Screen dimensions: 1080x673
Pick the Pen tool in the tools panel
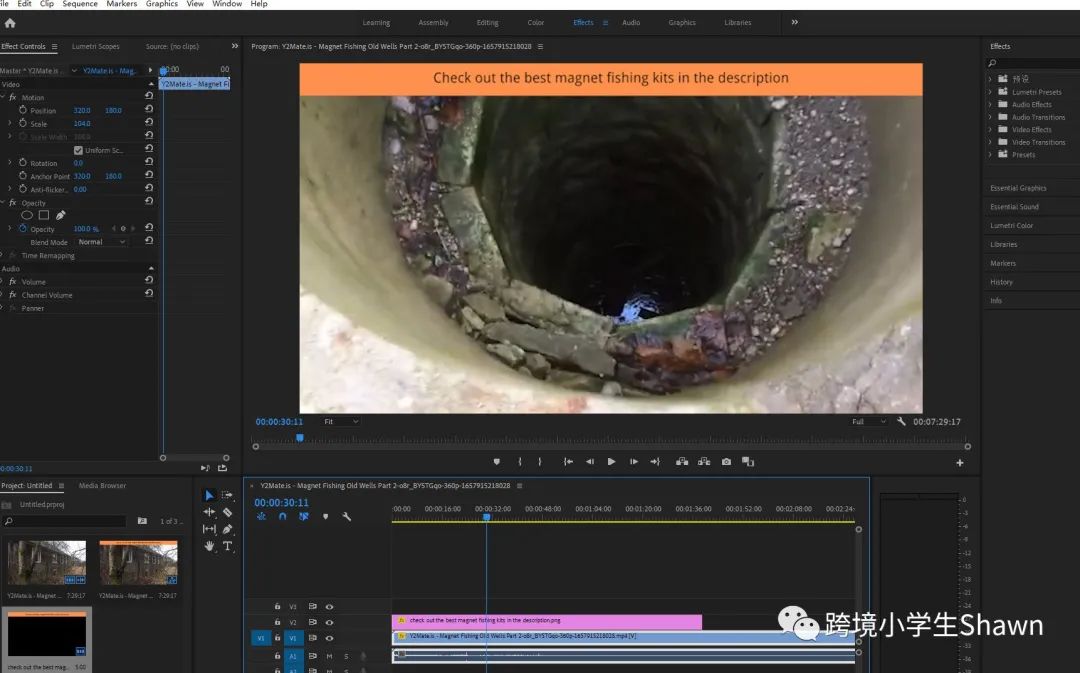tap(228, 529)
